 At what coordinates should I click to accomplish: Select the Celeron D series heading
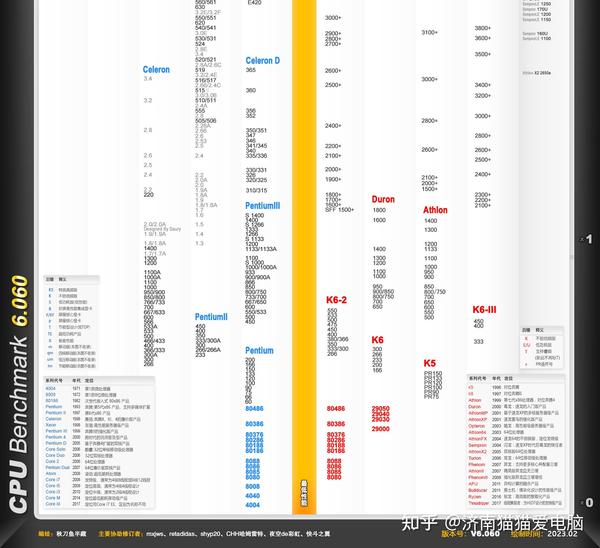262,61
